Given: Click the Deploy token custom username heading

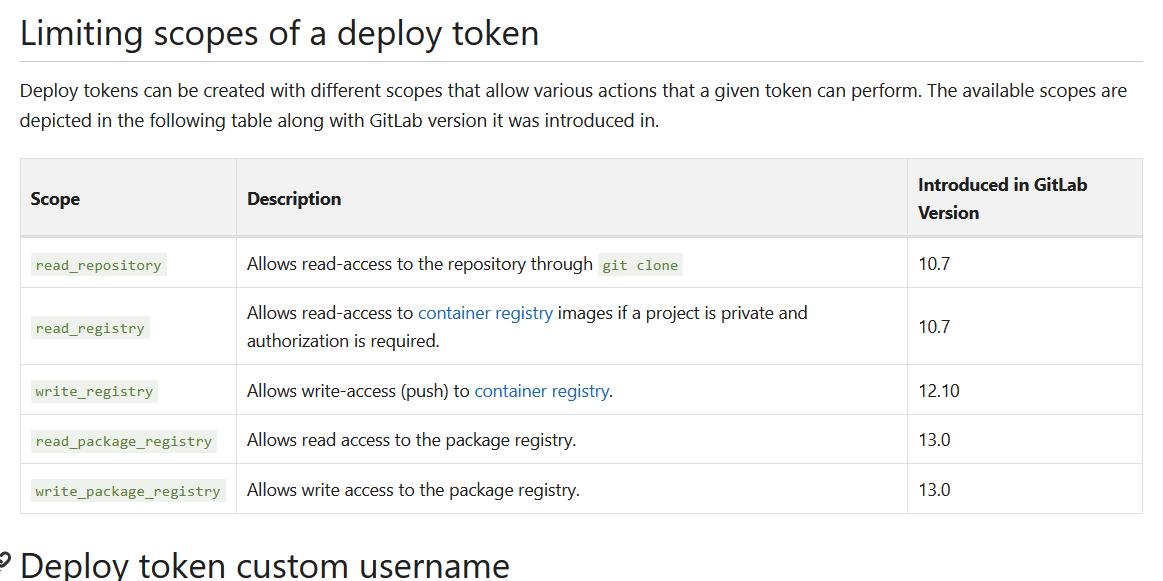Looking at the screenshot, I should tap(265, 565).
